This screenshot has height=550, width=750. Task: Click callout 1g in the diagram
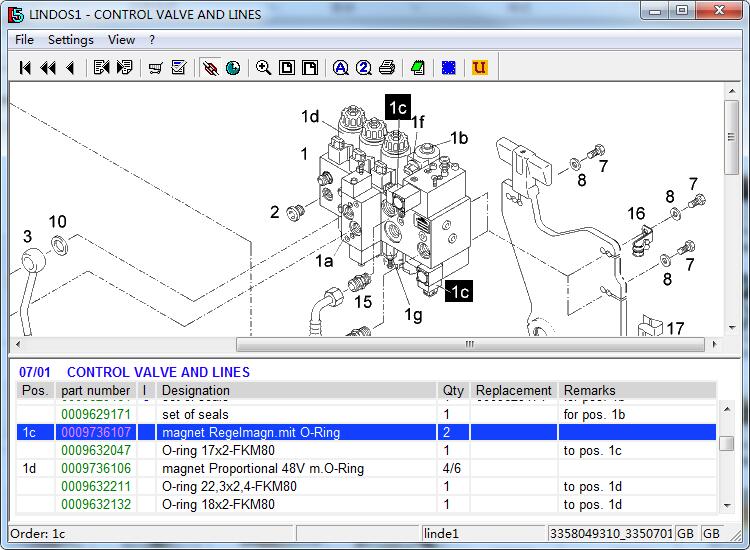pyautogui.click(x=413, y=315)
